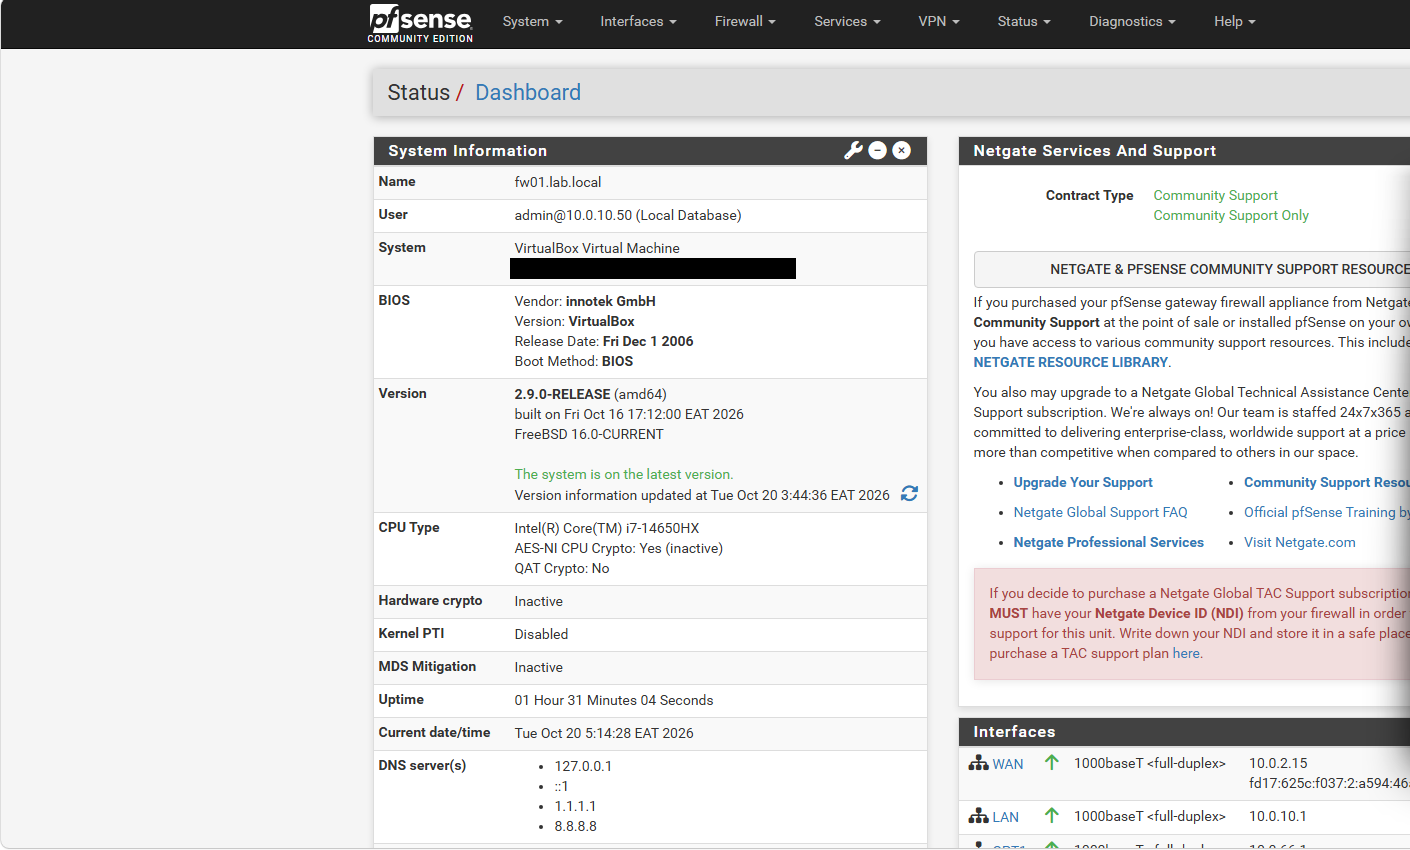Click the WAN interface network icon
This screenshot has height=850, width=1410.
pyautogui.click(x=979, y=763)
